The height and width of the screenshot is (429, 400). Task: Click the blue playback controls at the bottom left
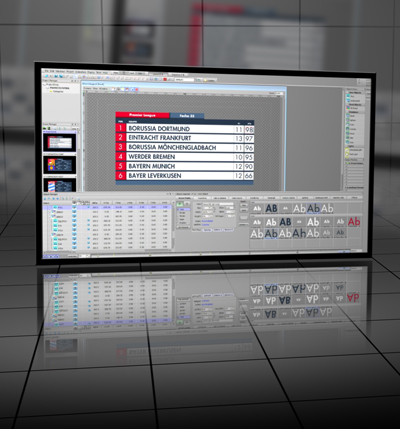[x=52, y=256]
